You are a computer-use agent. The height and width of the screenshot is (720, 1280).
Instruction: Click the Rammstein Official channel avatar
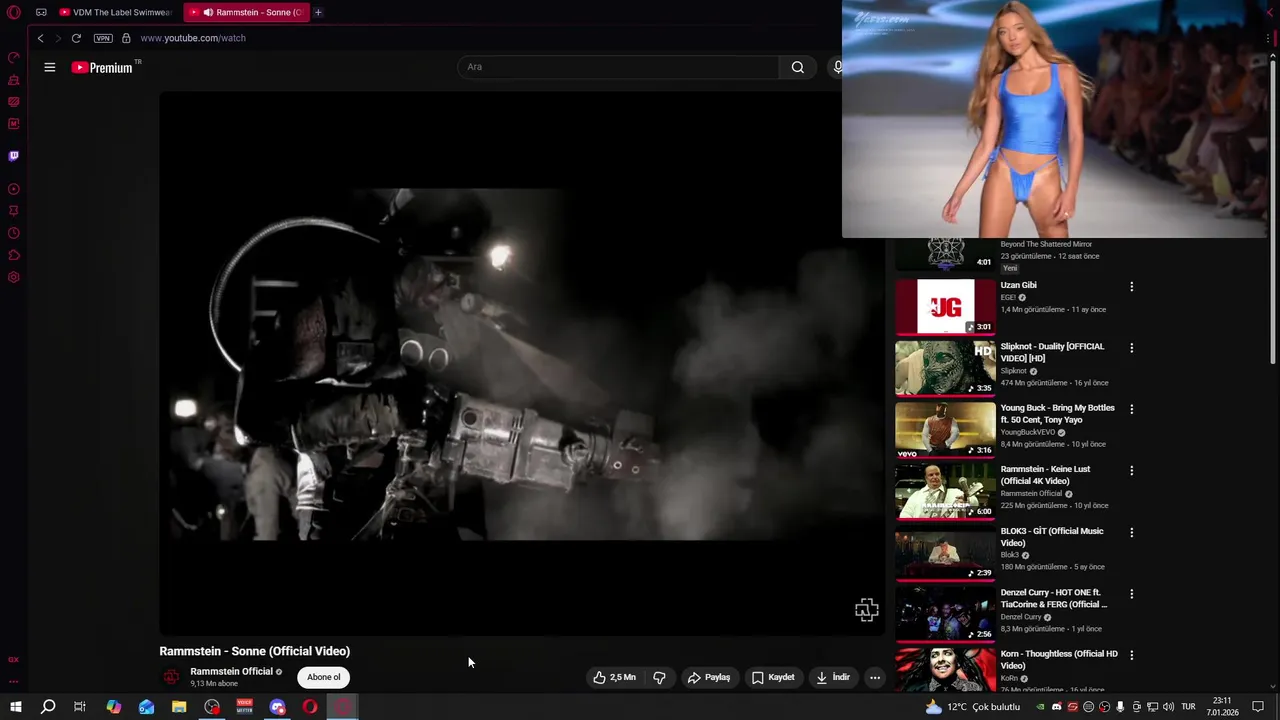click(172, 677)
